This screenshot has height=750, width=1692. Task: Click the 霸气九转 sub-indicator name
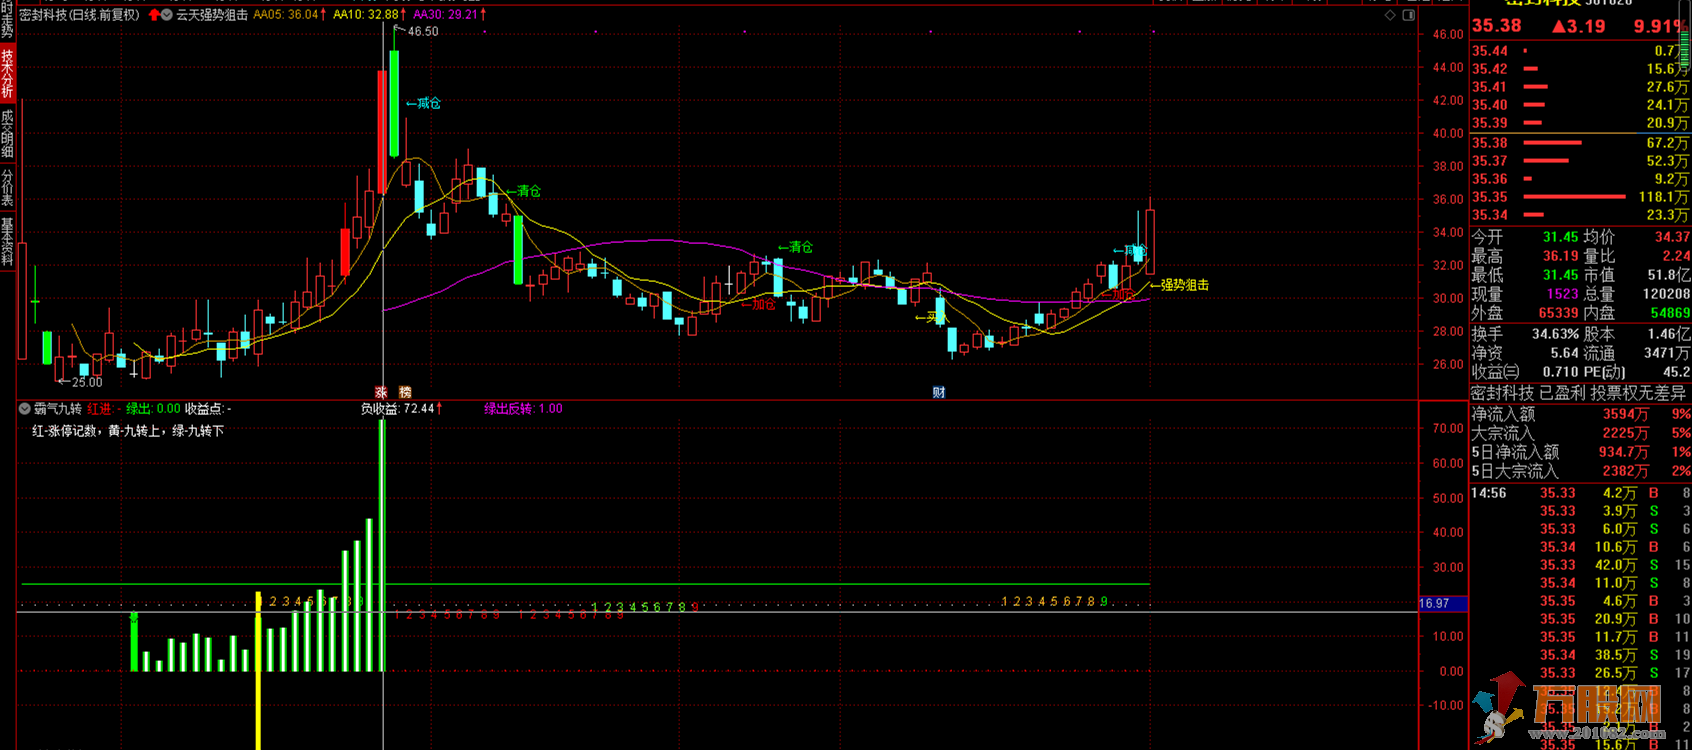pyautogui.click(x=58, y=409)
